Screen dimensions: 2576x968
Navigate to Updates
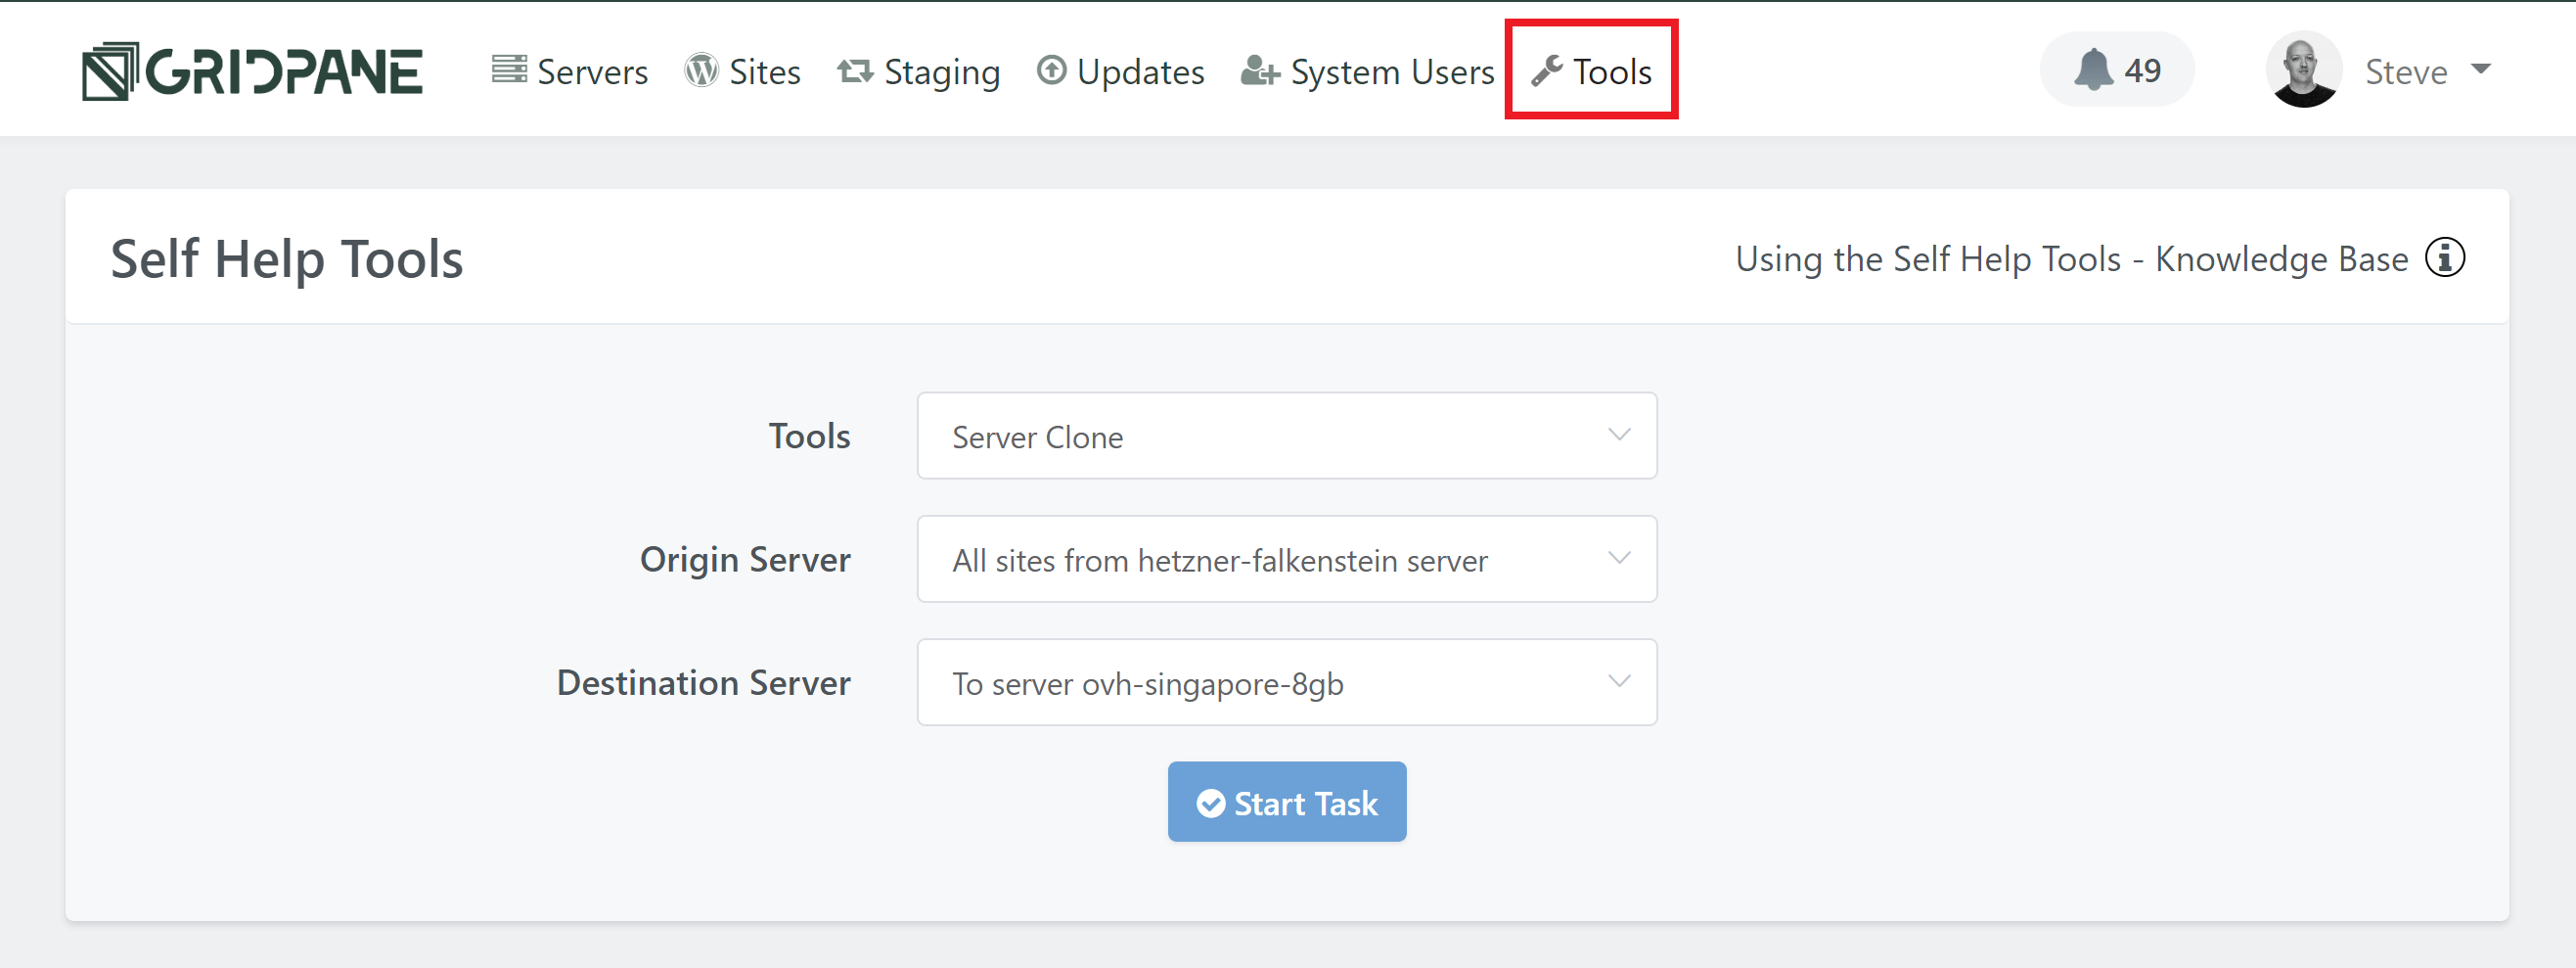tap(1120, 71)
